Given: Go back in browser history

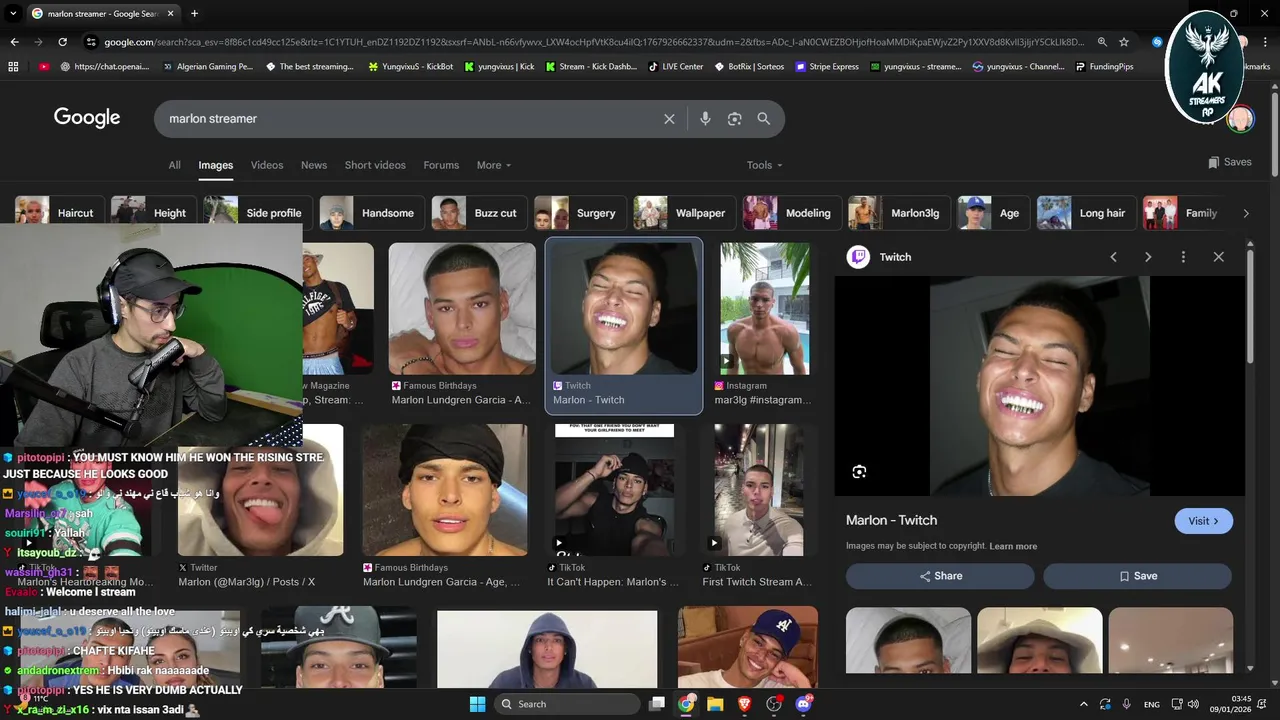Looking at the screenshot, I should point(14,42).
